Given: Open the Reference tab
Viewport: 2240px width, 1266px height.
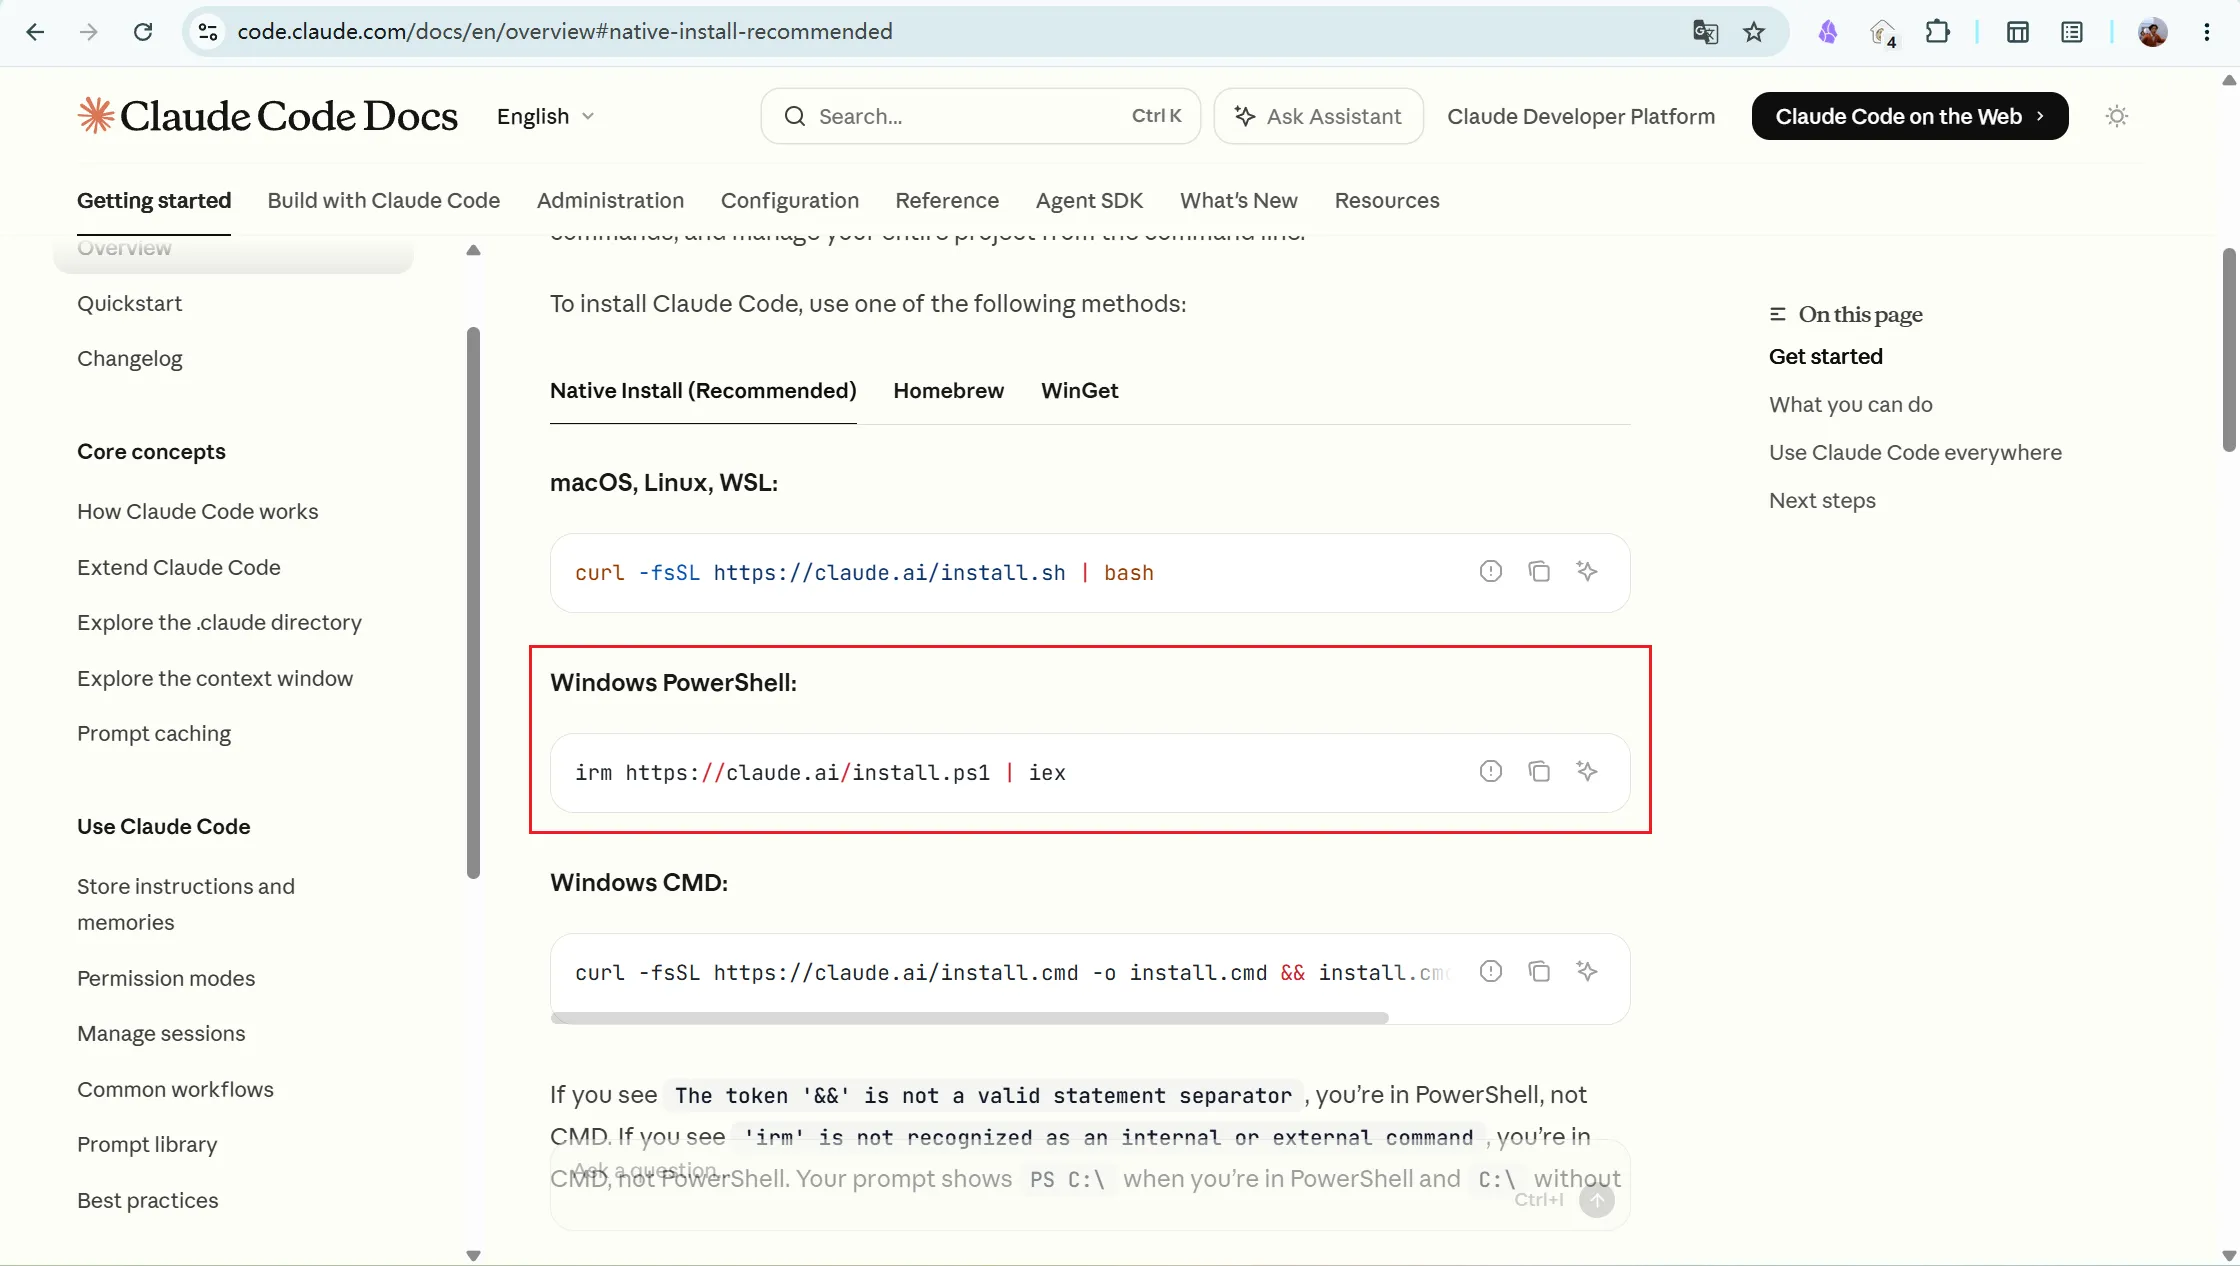Looking at the screenshot, I should tap(947, 200).
